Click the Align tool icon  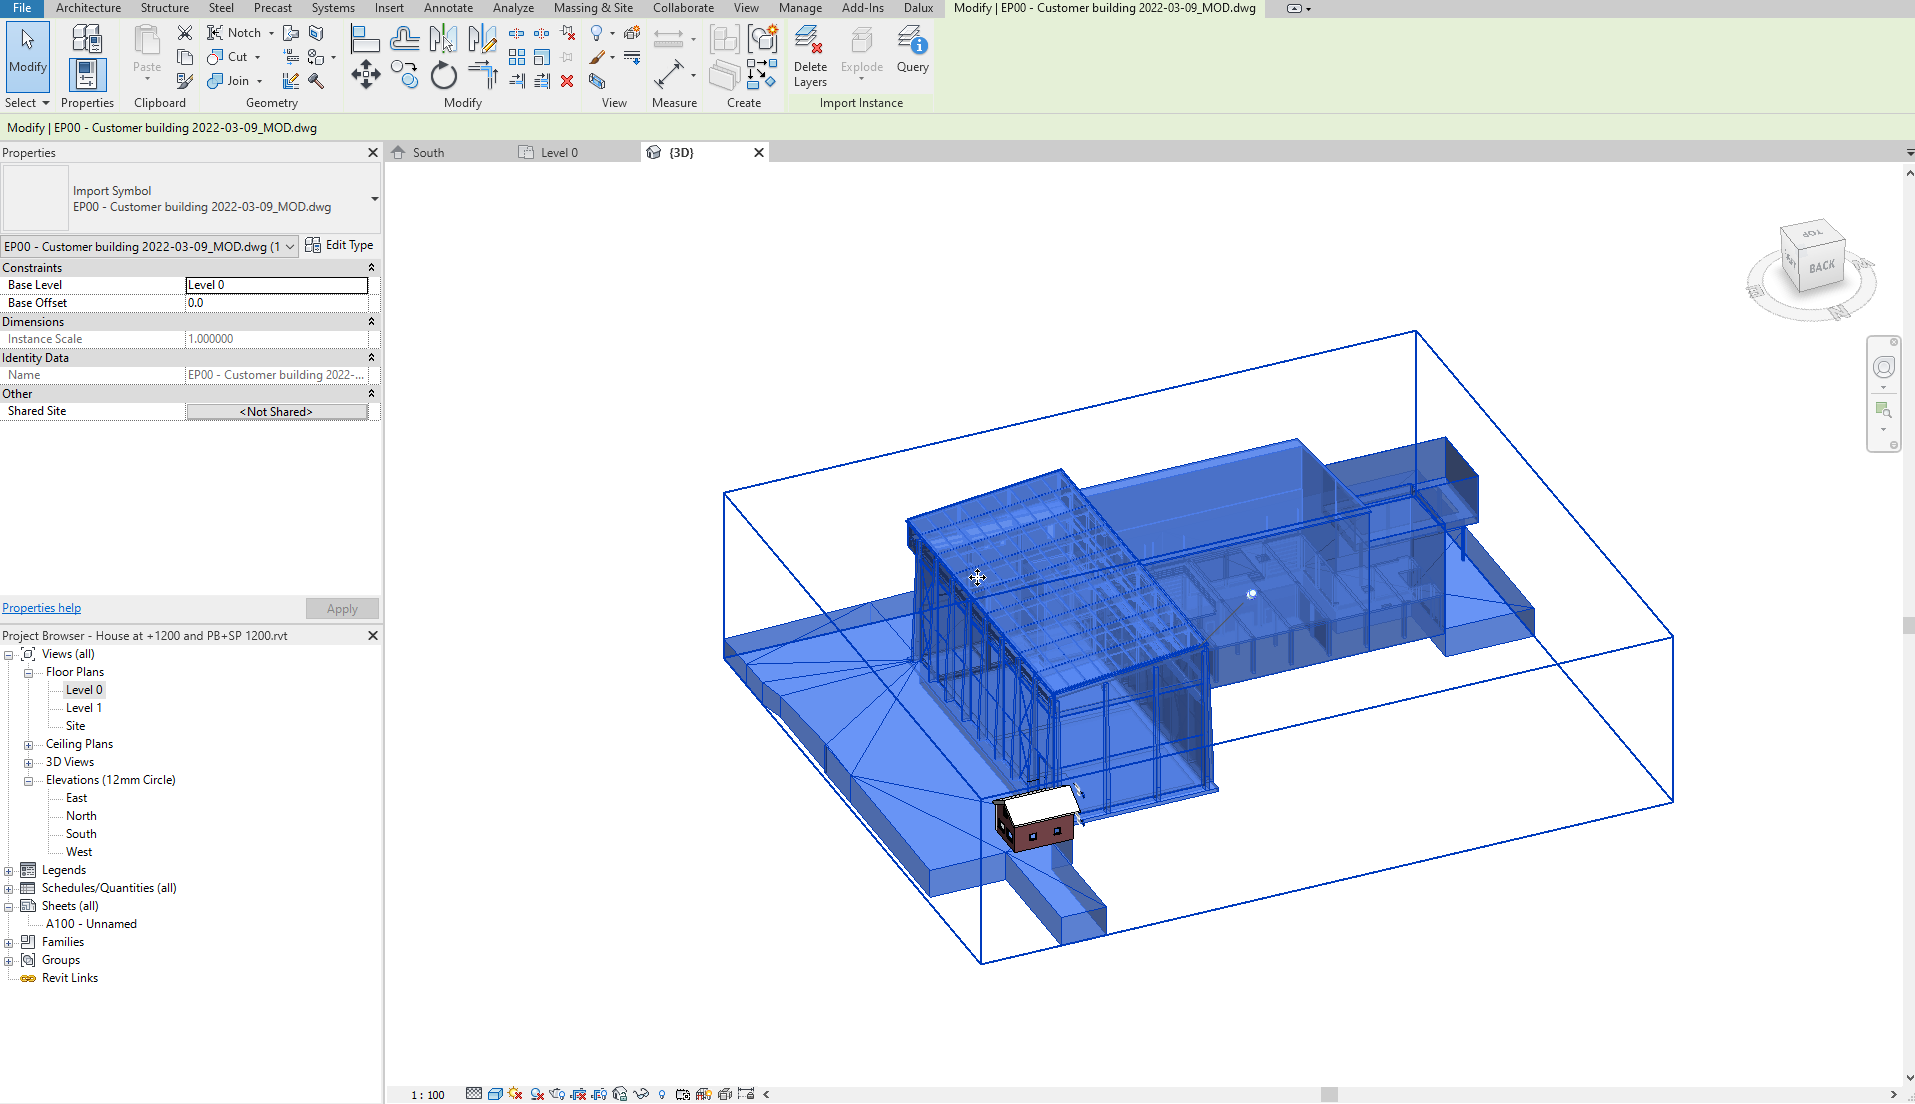click(x=365, y=40)
